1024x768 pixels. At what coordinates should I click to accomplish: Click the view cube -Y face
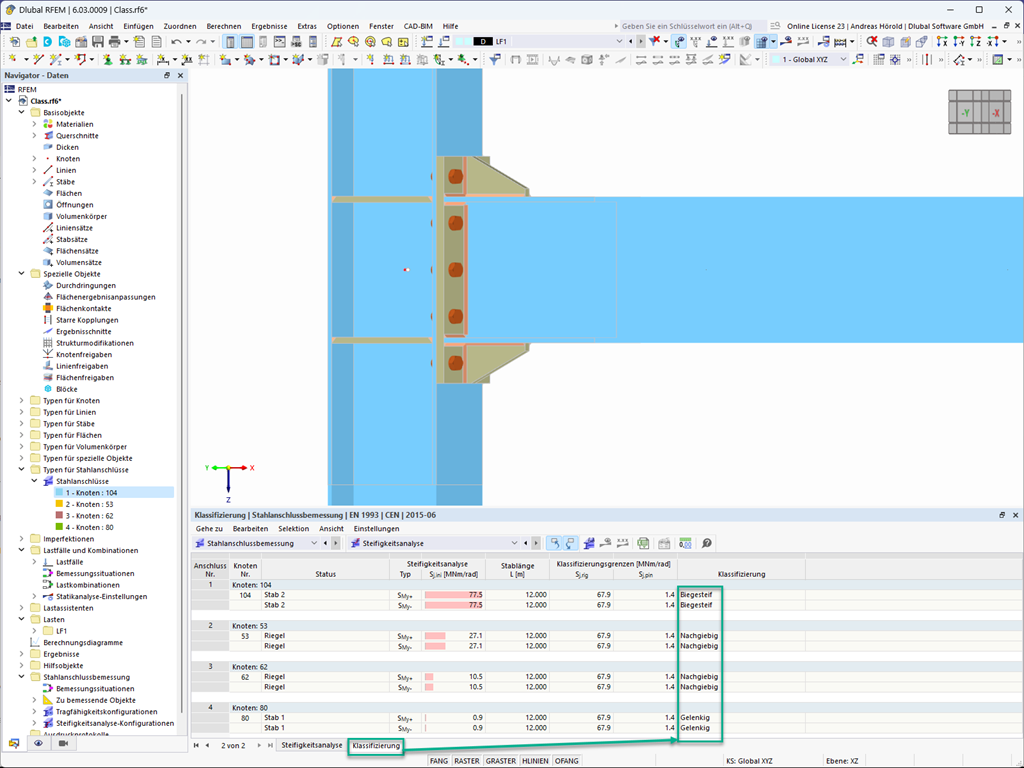(x=965, y=113)
